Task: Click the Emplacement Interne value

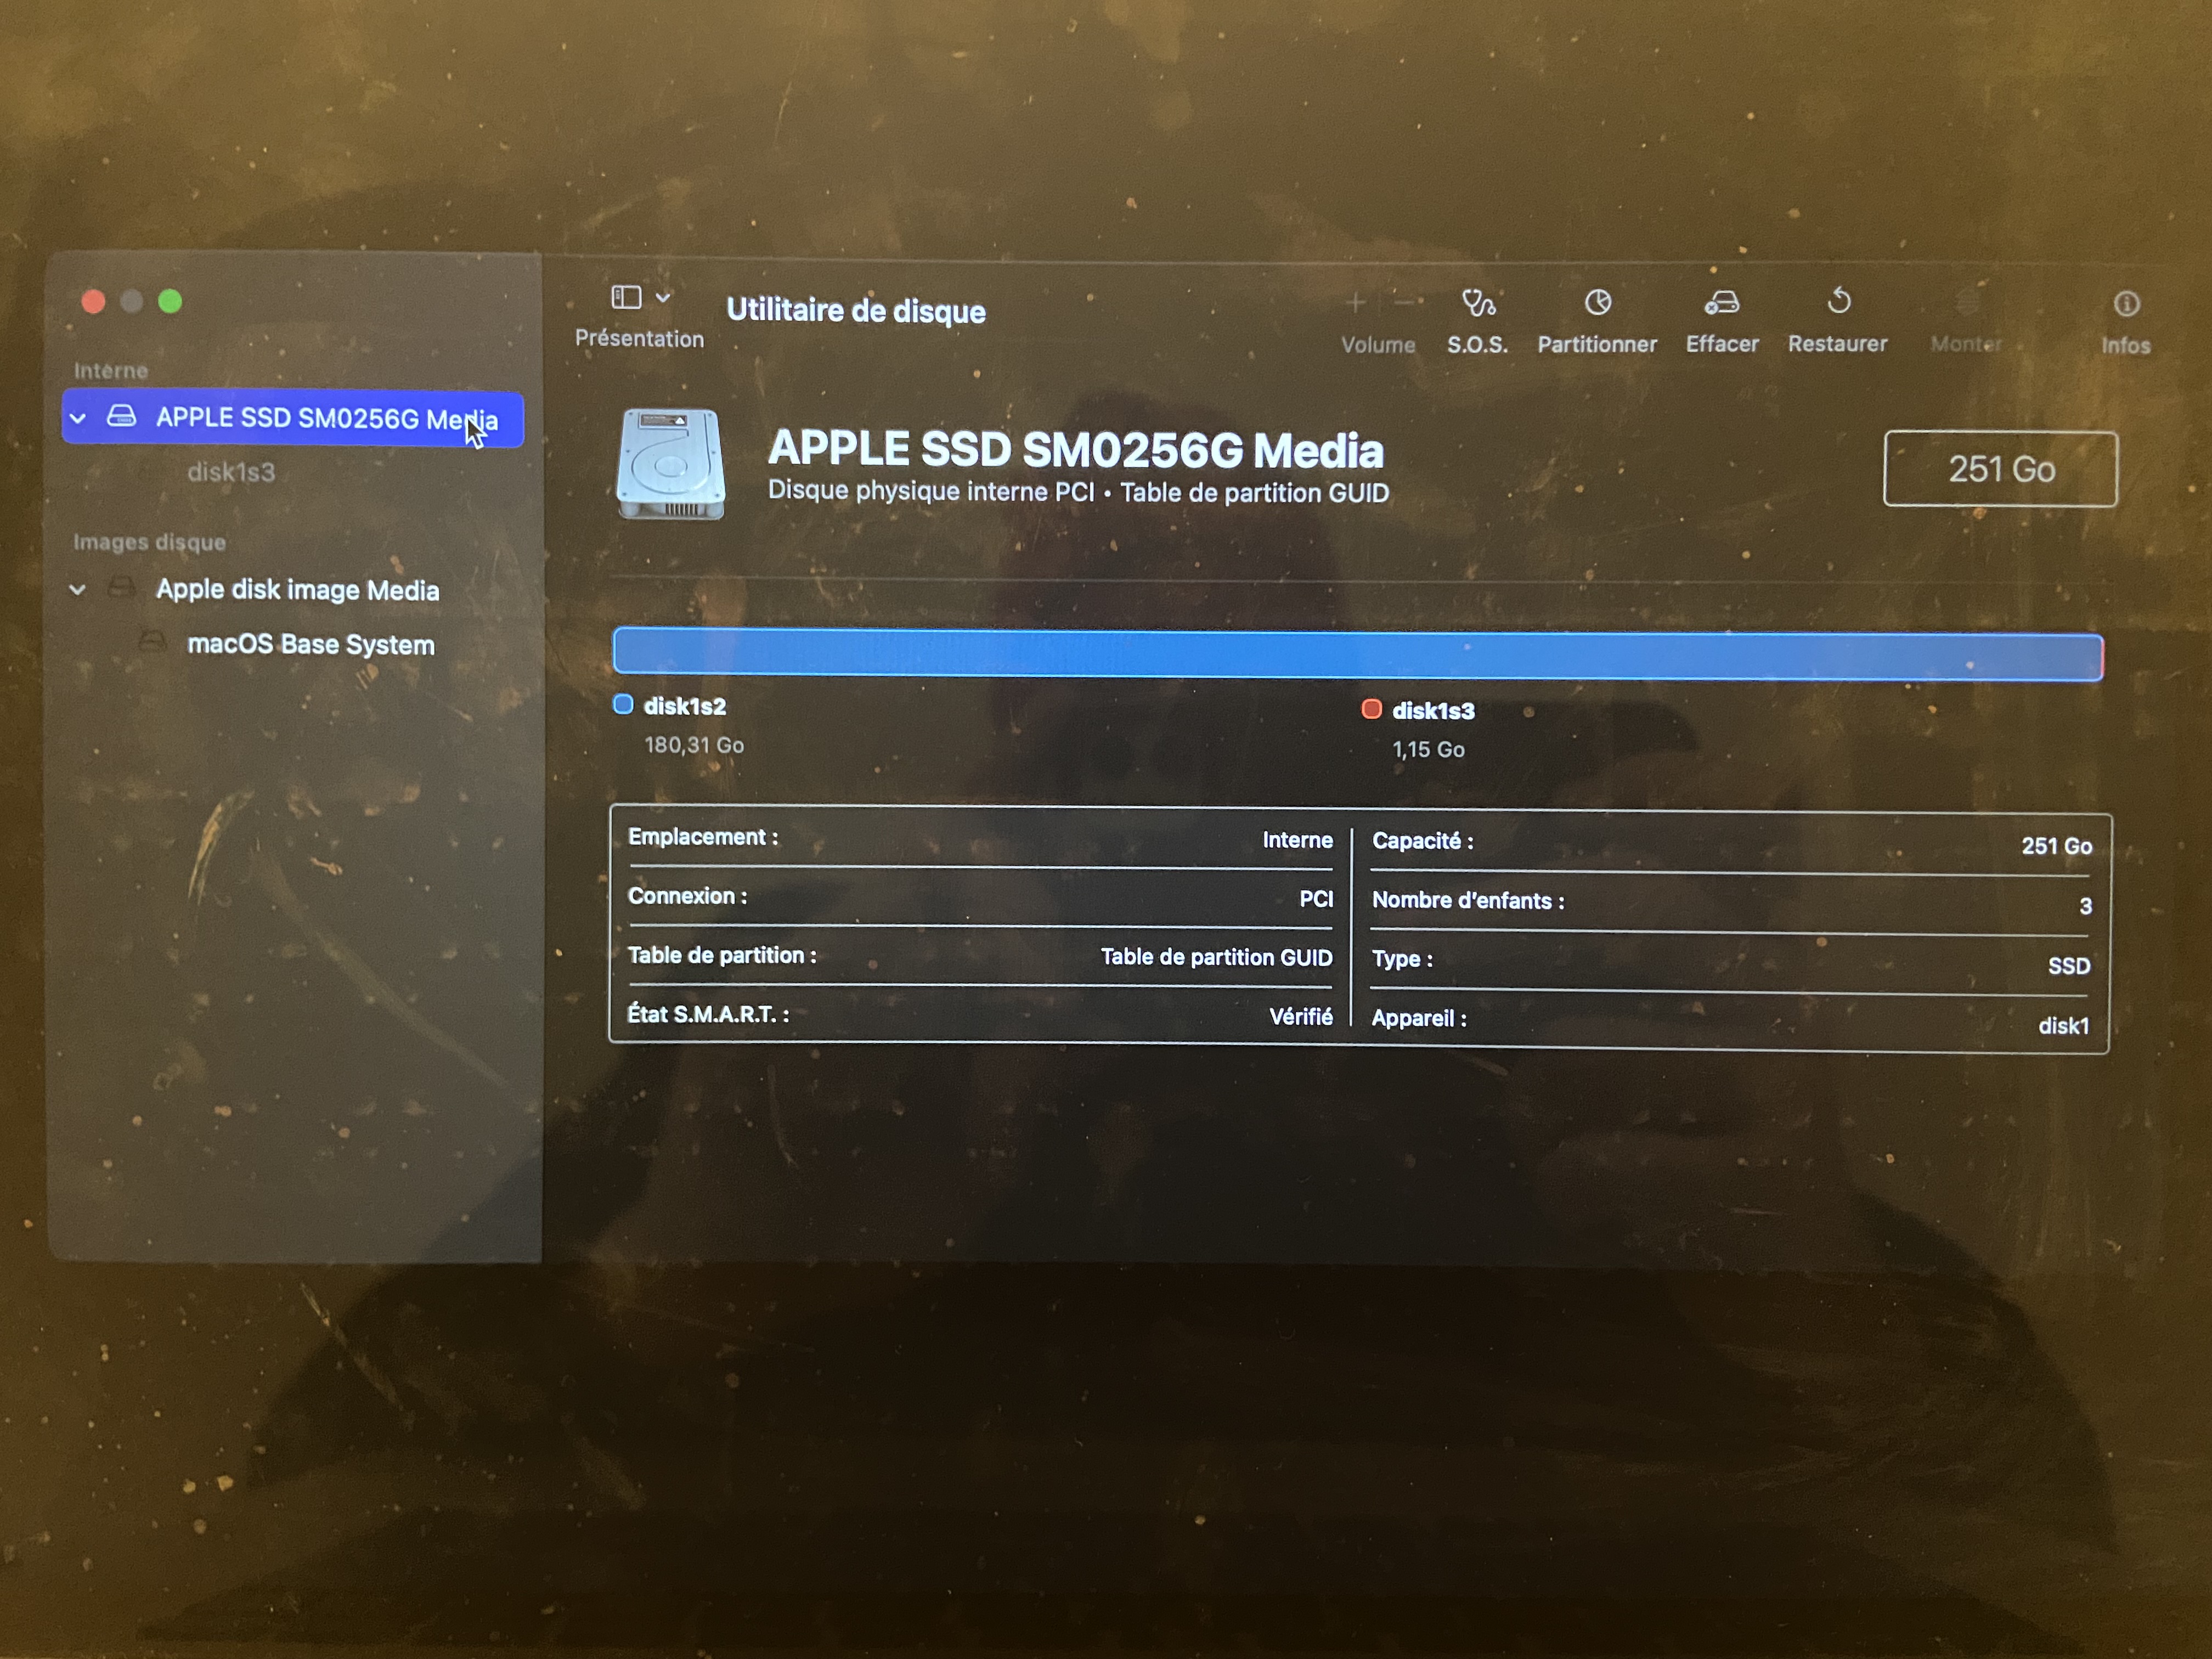Action: 1297,840
